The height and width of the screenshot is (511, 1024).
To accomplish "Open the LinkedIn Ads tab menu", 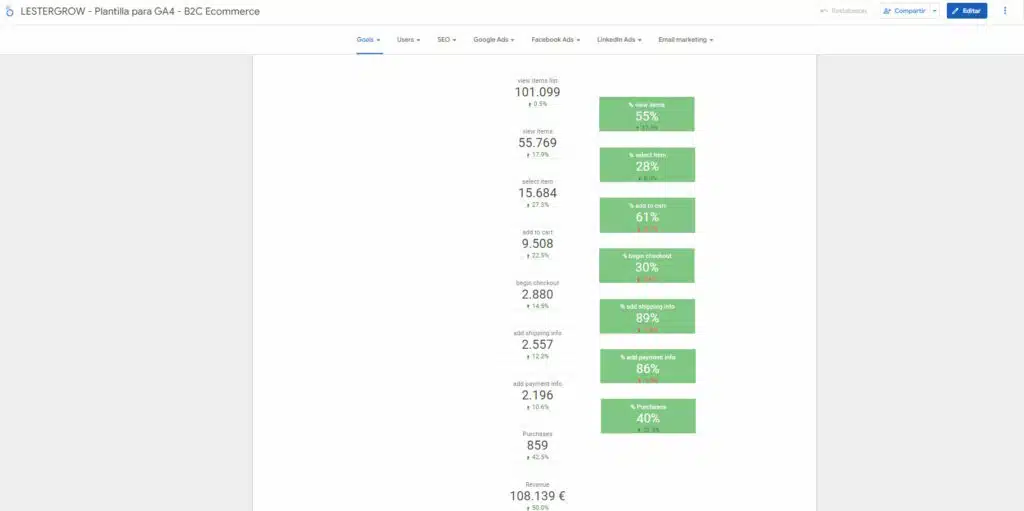I will pos(619,40).
